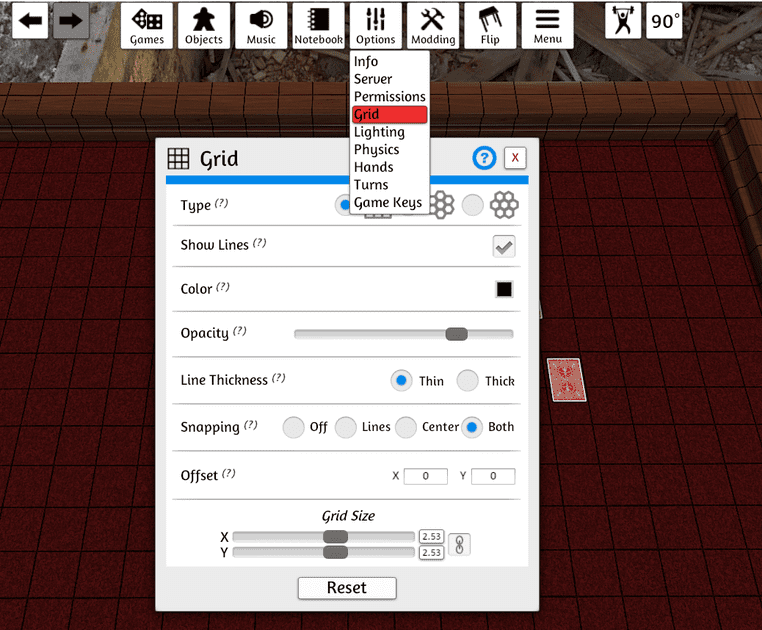762x630 pixels.
Task: Click the Offset X input field
Action: click(426, 476)
